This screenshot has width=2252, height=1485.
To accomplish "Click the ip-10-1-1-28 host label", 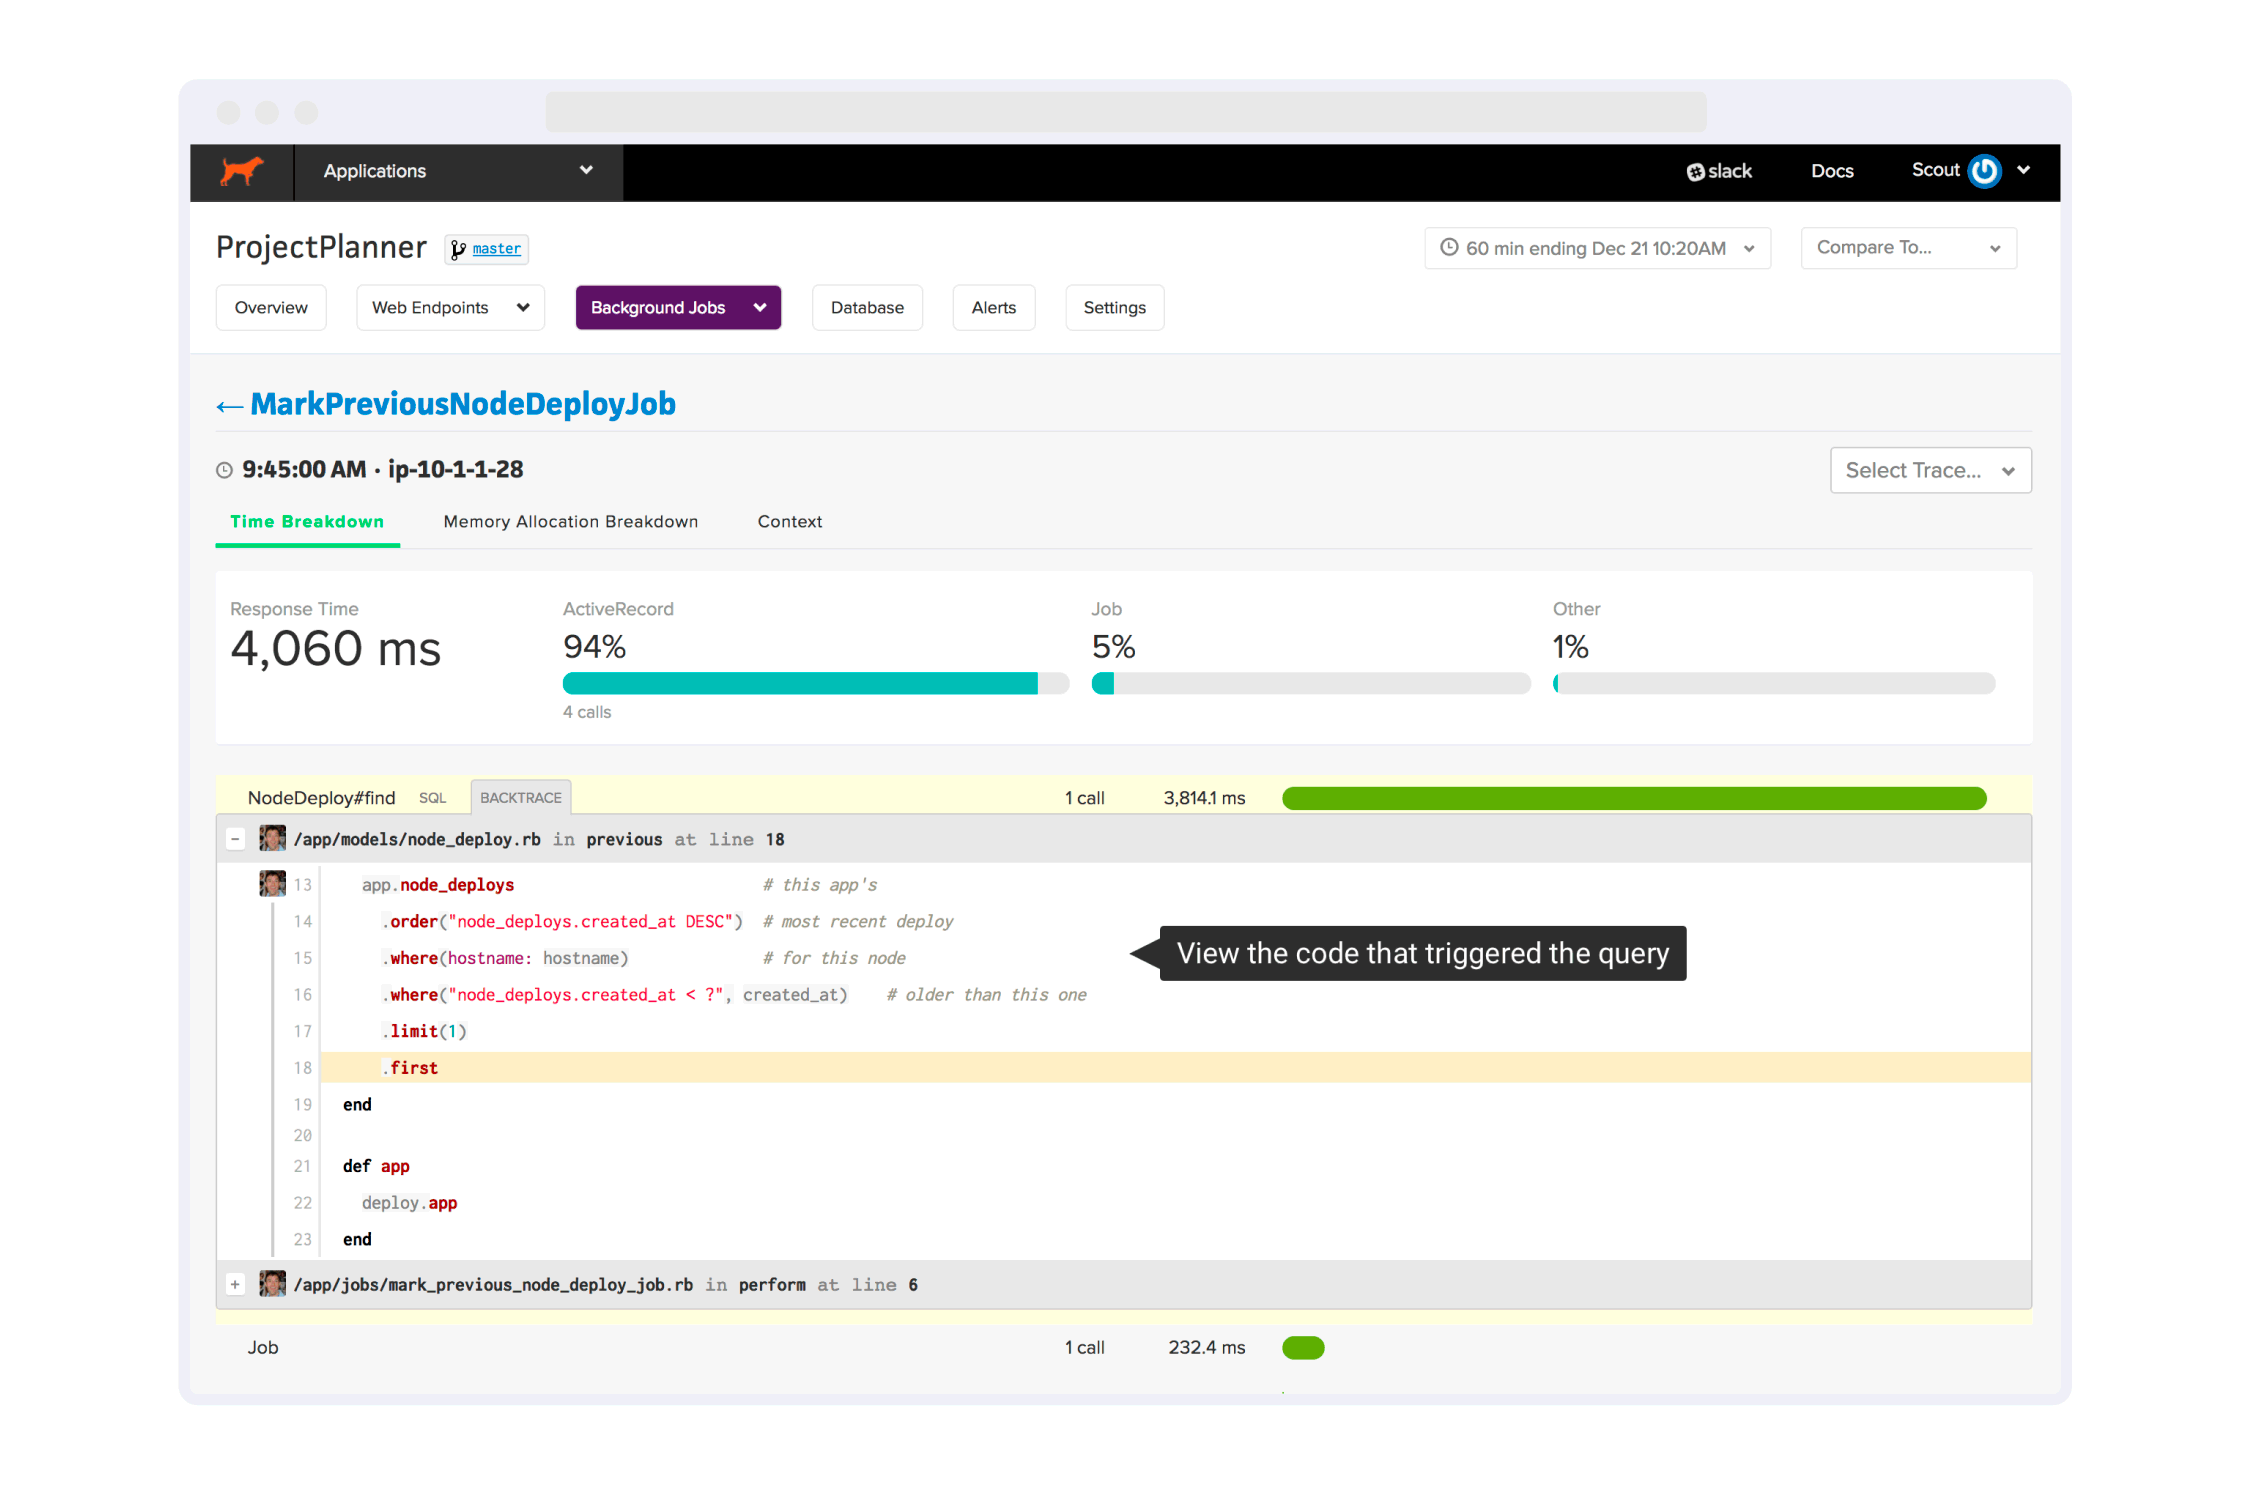I will coord(455,469).
